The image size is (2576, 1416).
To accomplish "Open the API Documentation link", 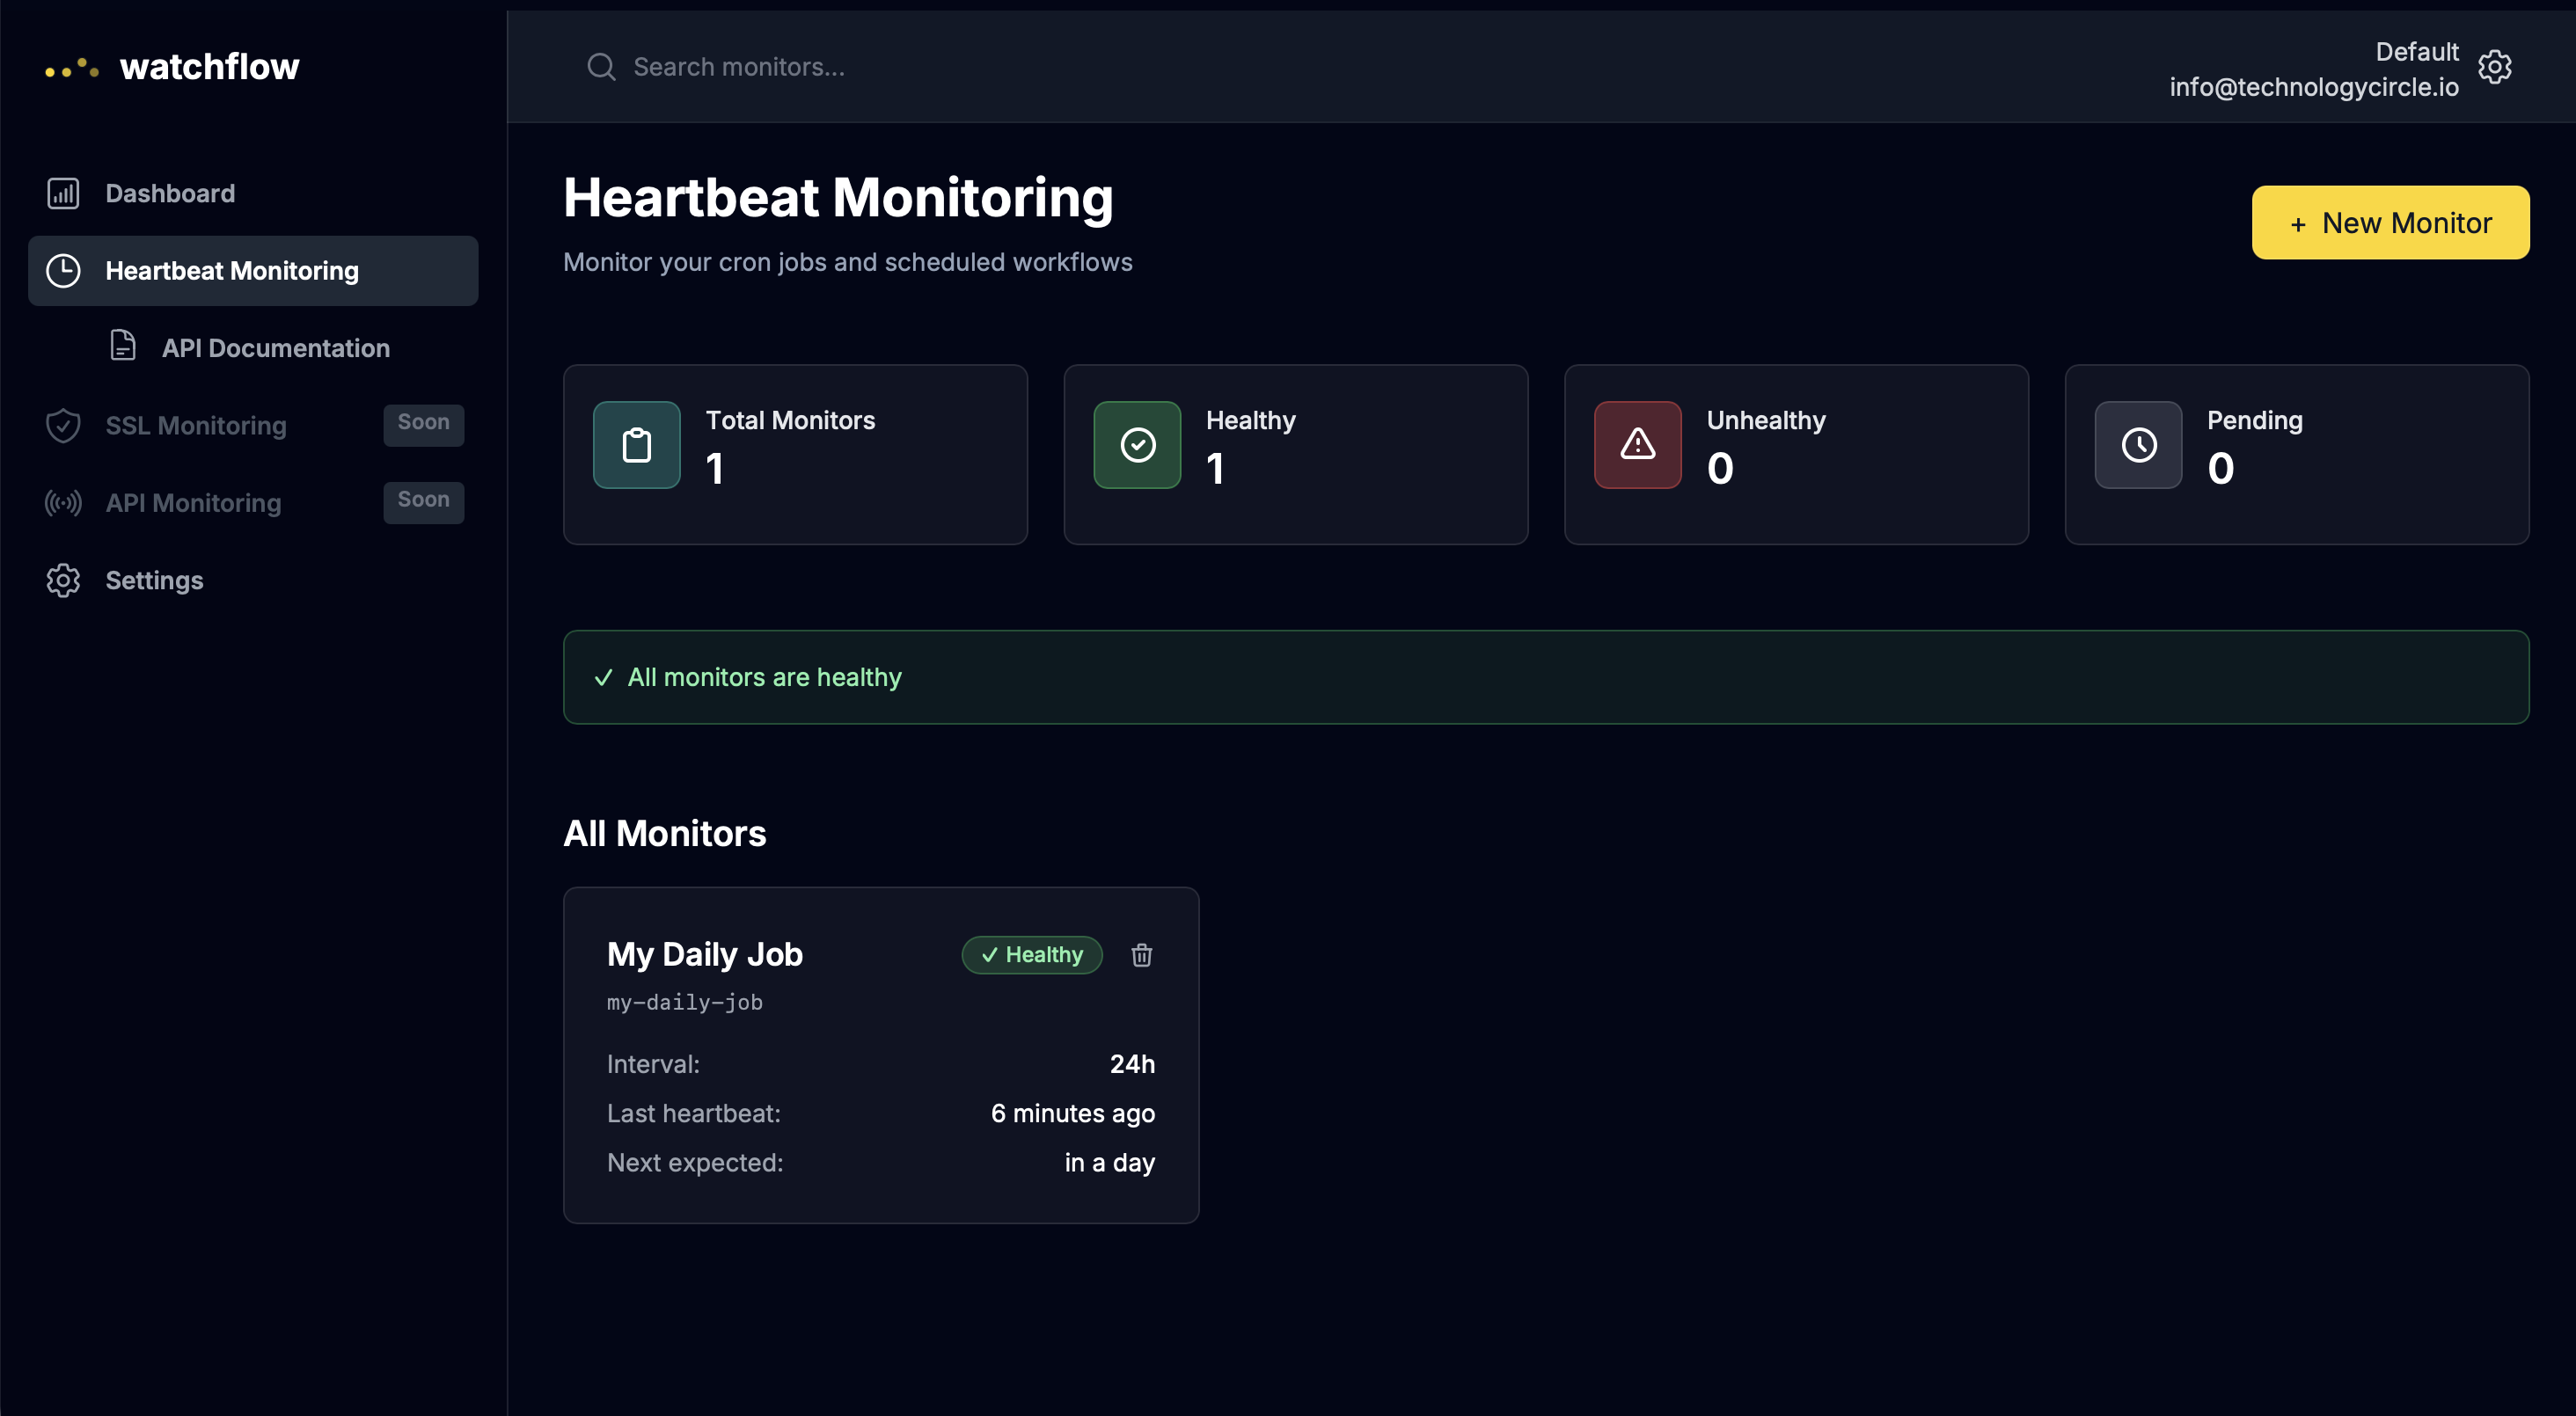I will 277,347.
